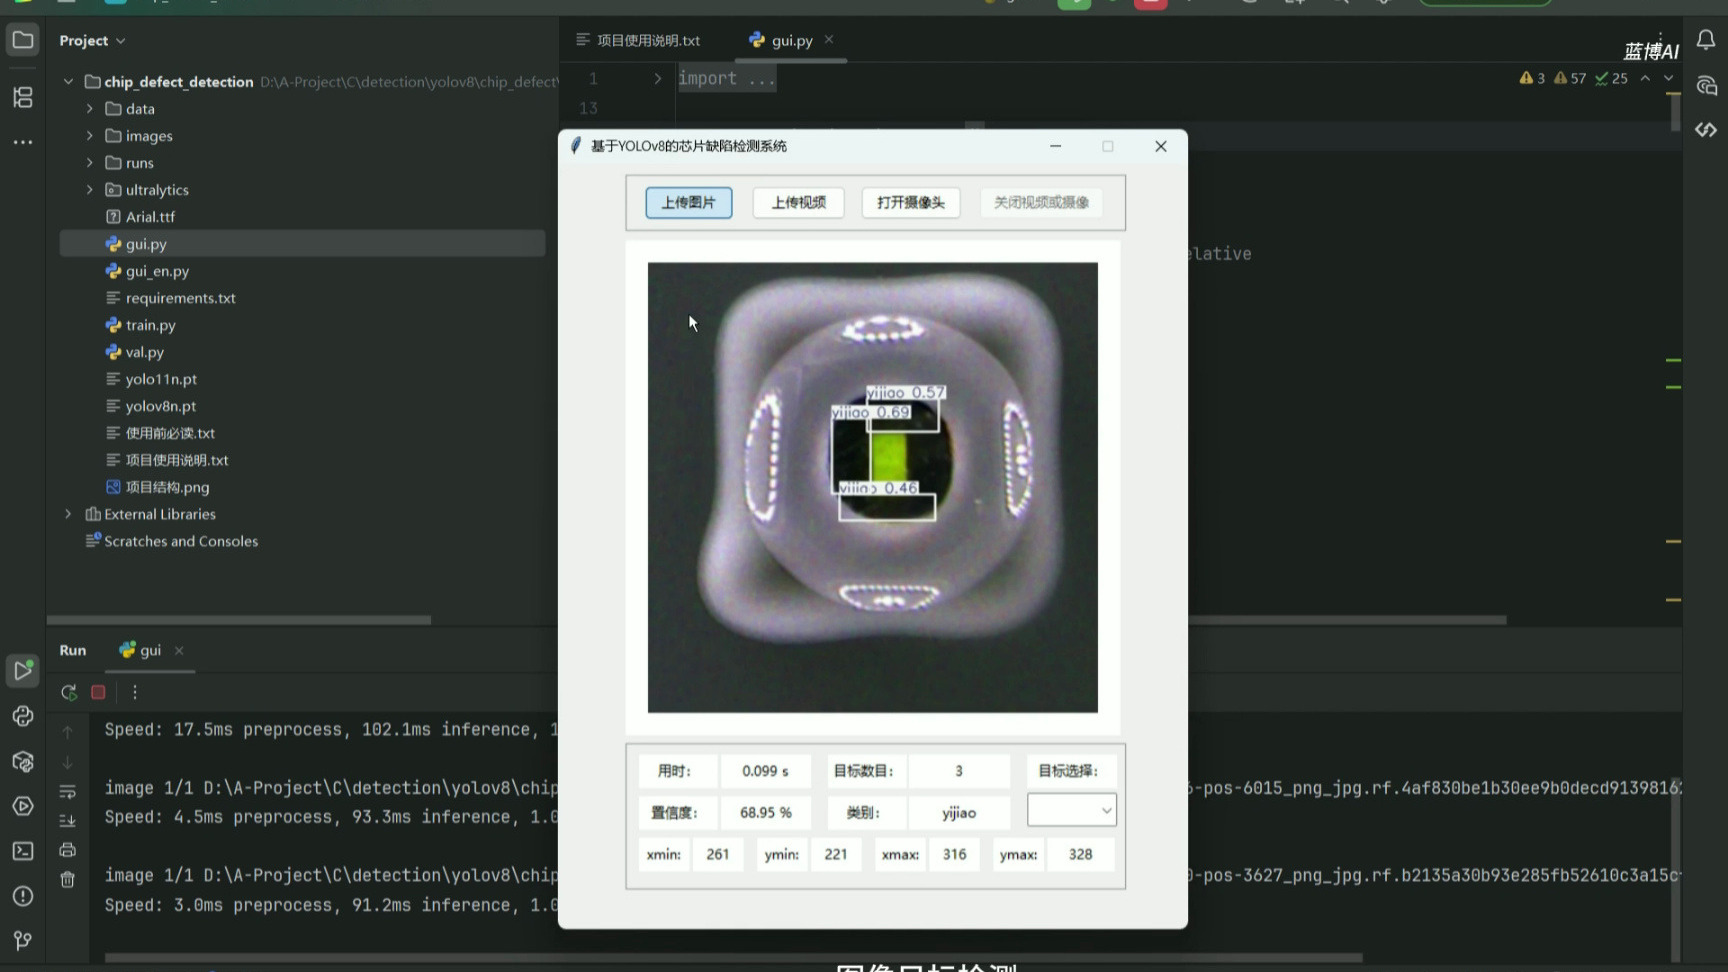Unfold the collapsed import block
Viewport: 1728px width, 972px height.
pyautogui.click(x=657, y=78)
